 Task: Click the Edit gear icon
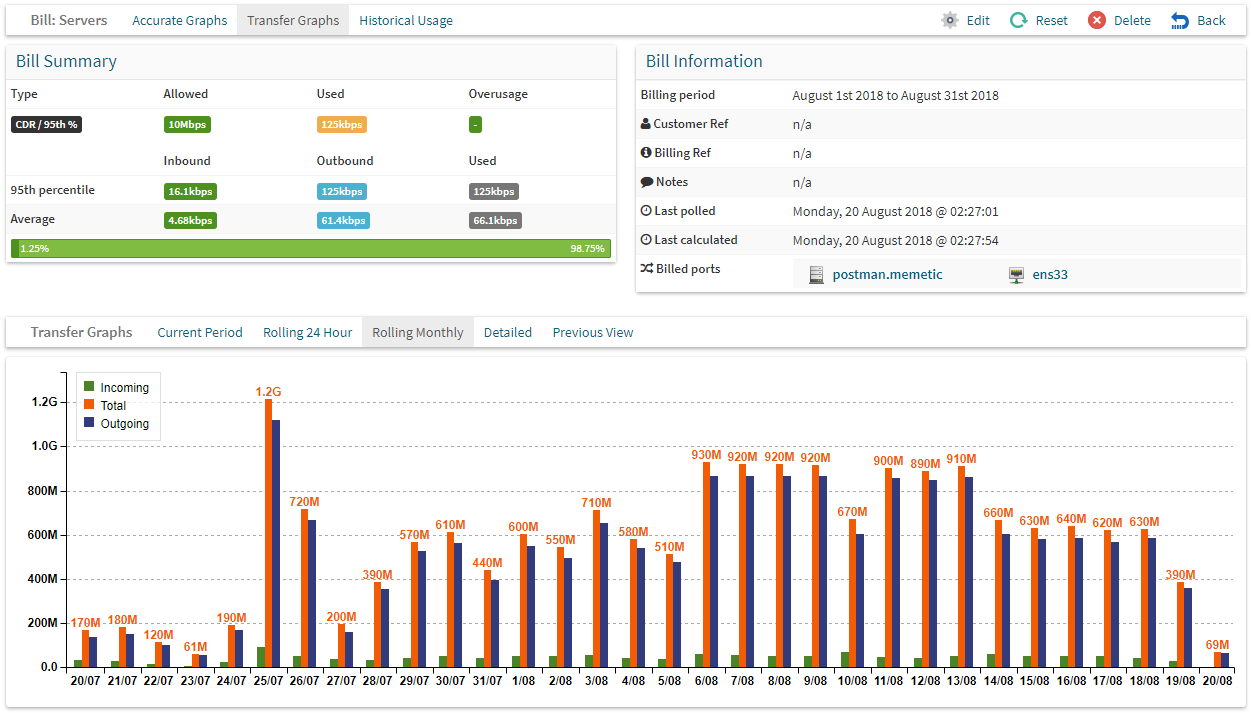(949, 20)
